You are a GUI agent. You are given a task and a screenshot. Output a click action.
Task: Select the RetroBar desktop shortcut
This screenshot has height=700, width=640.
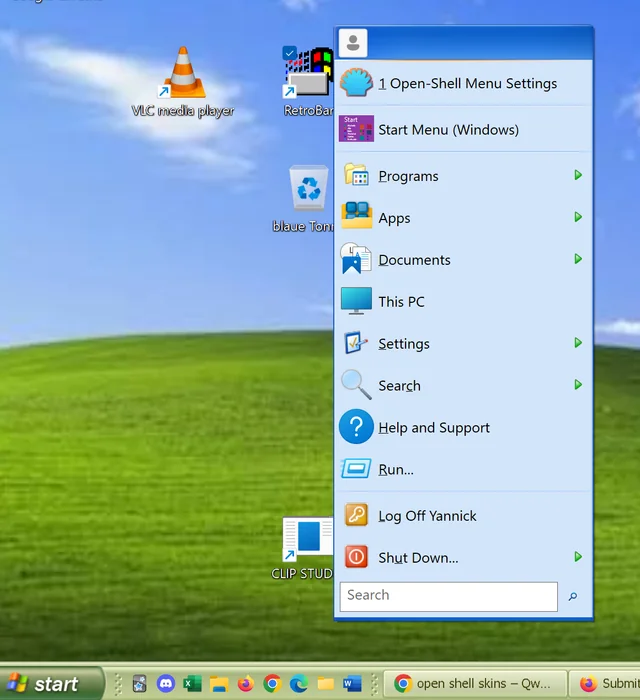[x=308, y=83]
